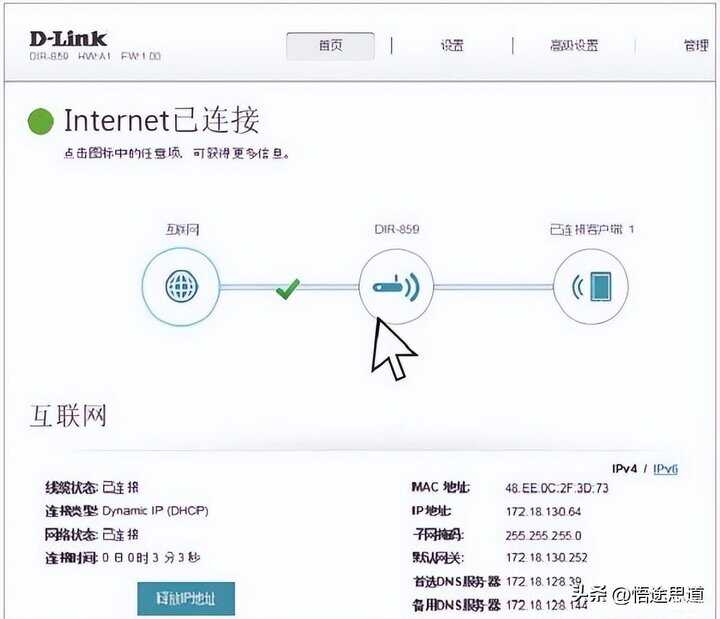
Task: Click the DIR-859 label above router
Action: click(x=397, y=229)
